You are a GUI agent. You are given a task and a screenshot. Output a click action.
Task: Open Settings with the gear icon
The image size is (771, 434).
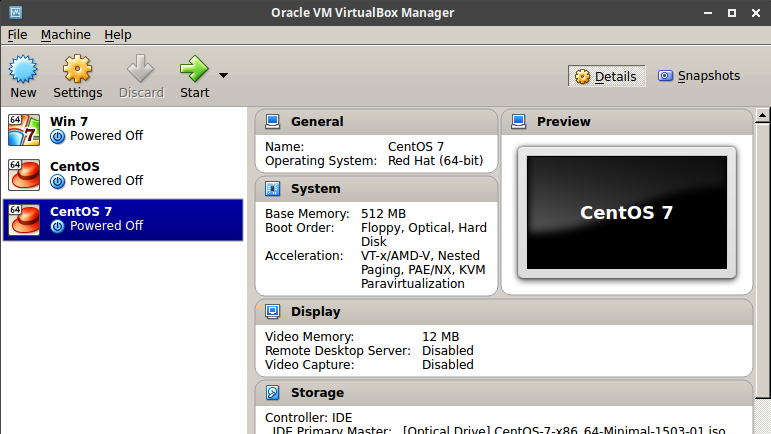point(77,69)
